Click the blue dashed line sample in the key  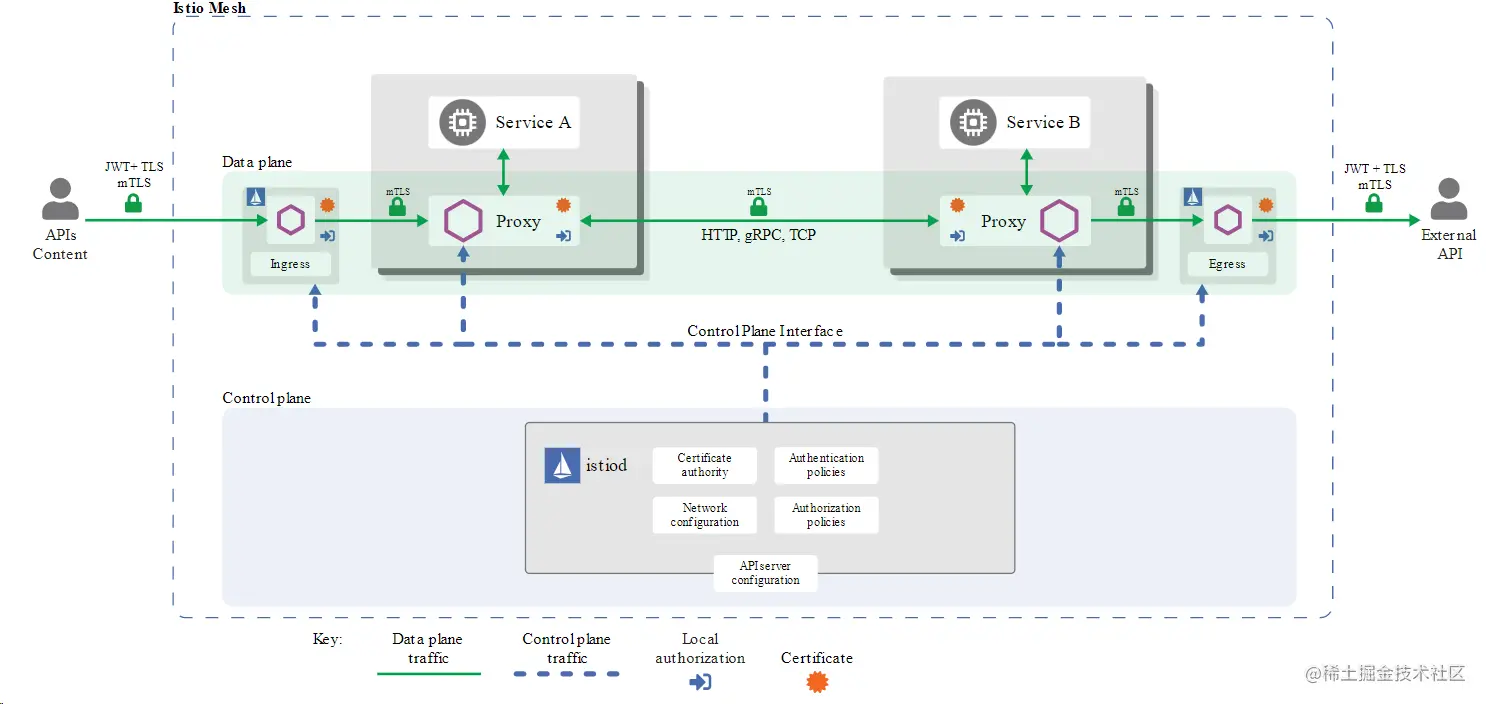(x=567, y=674)
